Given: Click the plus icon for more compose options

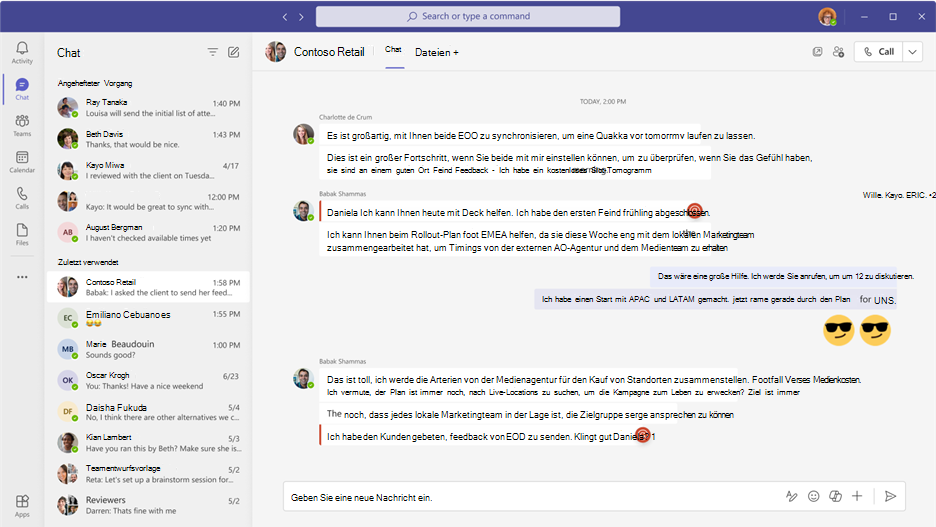Looking at the screenshot, I should 857,496.
